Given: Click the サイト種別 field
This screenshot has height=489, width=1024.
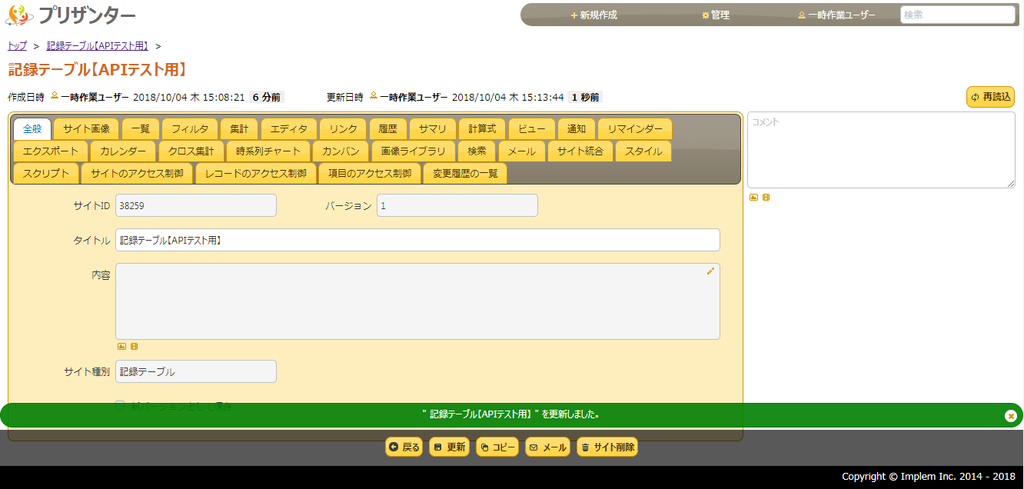Looking at the screenshot, I should [x=196, y=371].
